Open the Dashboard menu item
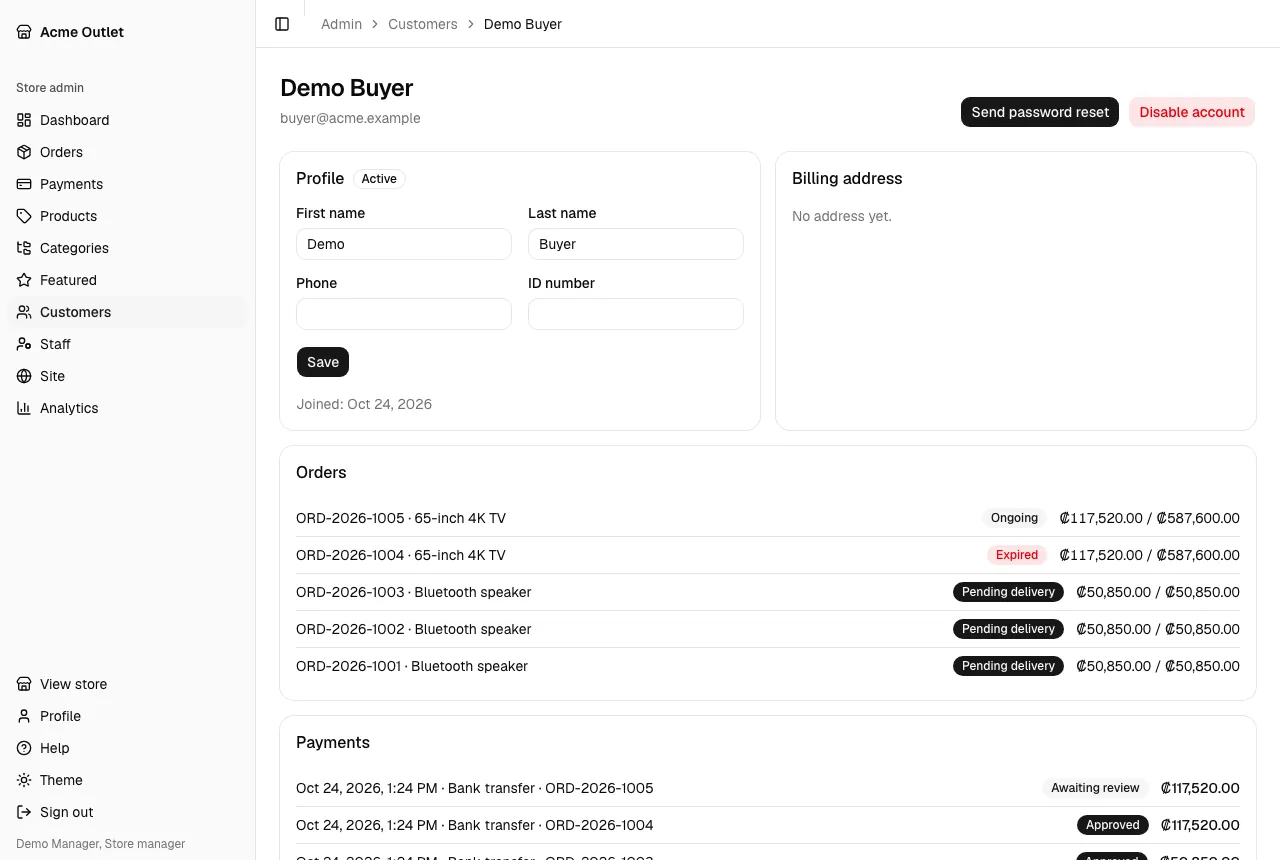This screenshot has width=1280, height=860. pos(127,120)
